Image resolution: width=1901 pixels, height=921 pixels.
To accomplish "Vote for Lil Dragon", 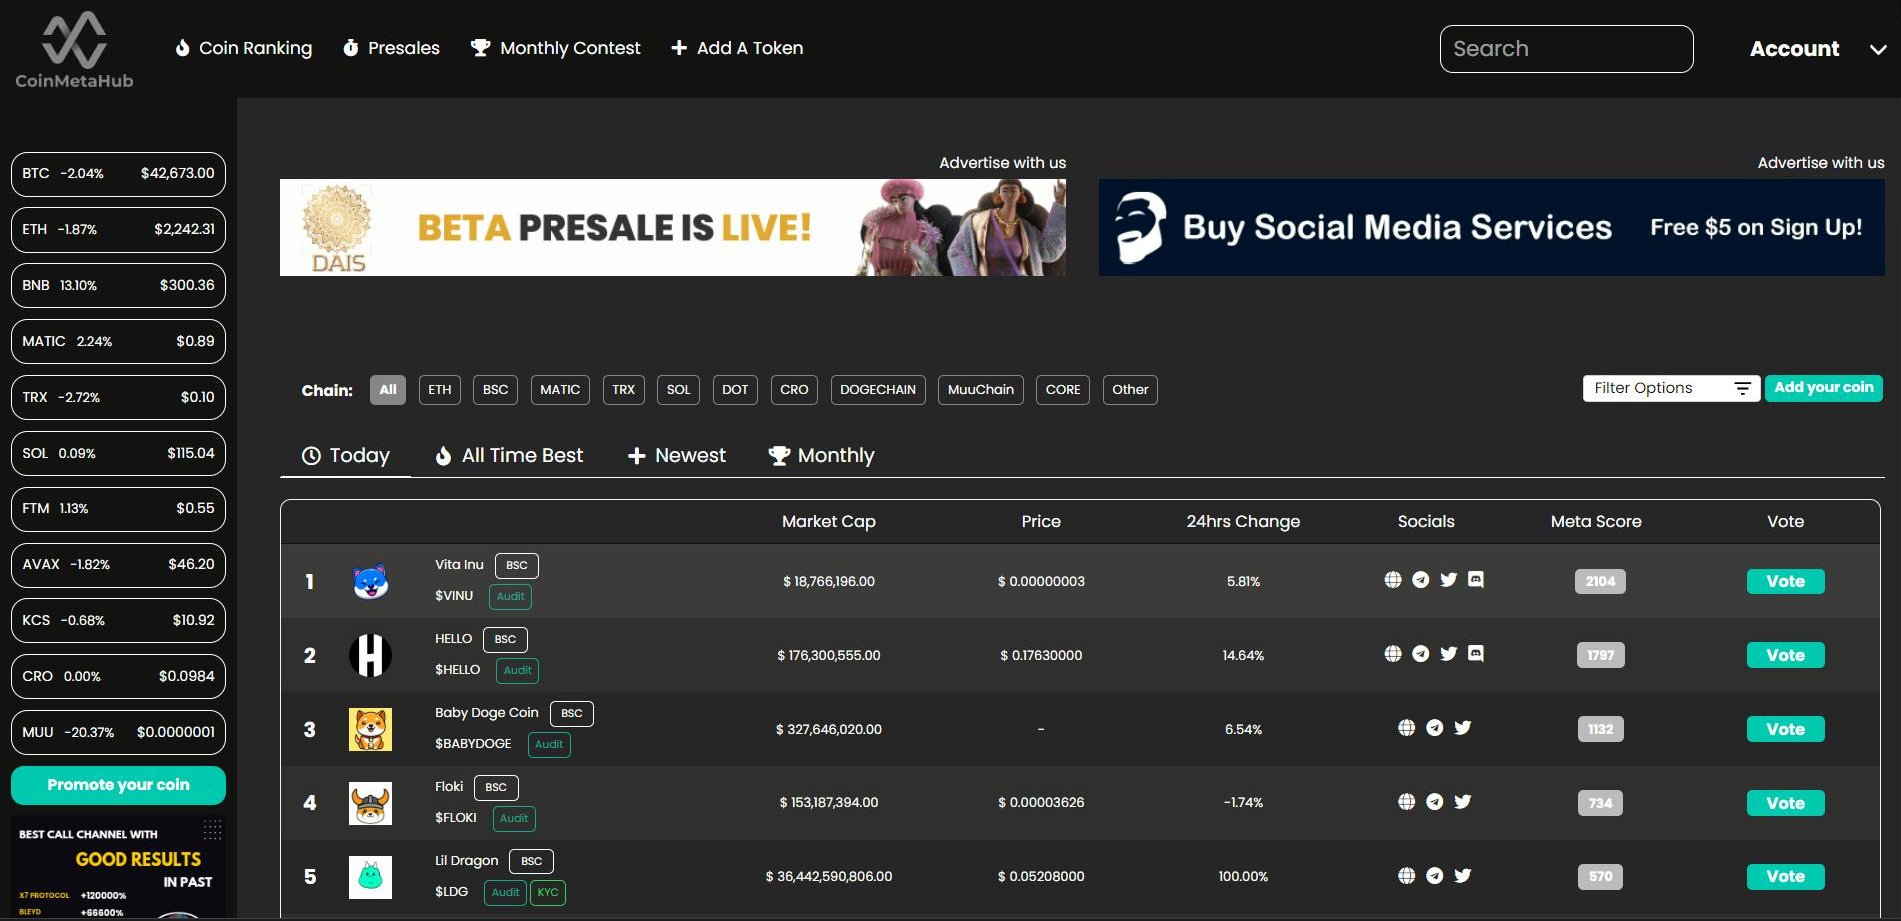I will pyautogui.click(x=1785, y=877).
